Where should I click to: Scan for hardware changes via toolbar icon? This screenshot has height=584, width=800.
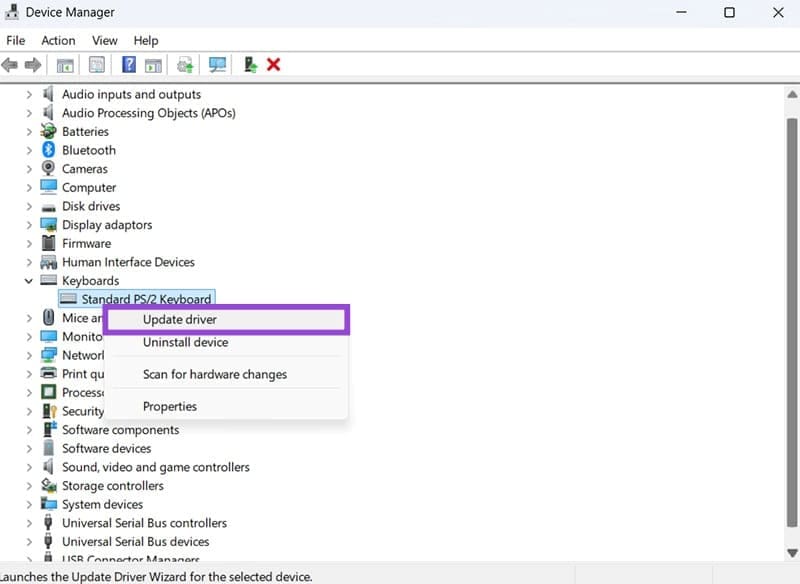tap(216, 64)
